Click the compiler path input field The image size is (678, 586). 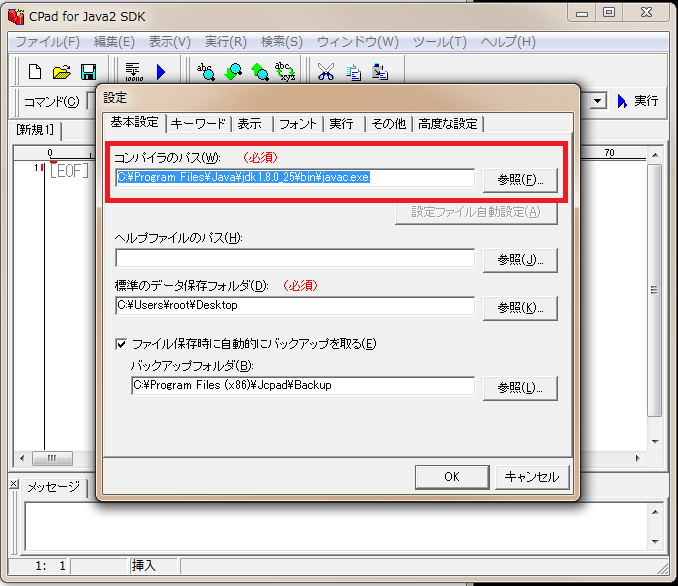(x=294, y=177)
